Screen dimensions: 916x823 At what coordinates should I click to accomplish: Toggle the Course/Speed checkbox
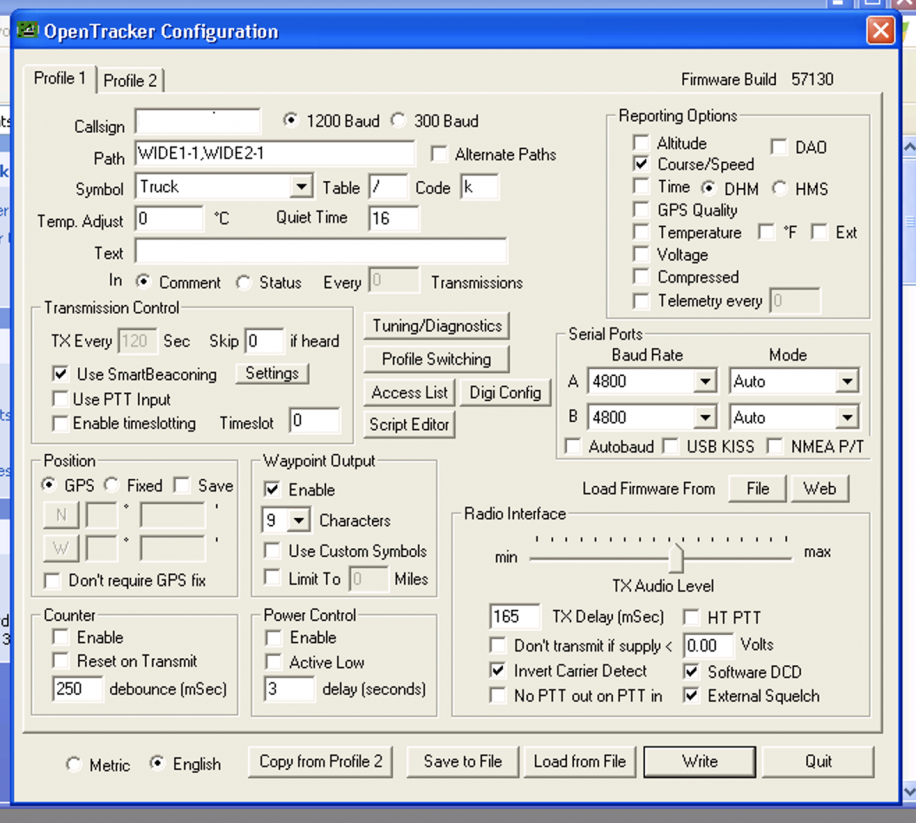[641, 164]
